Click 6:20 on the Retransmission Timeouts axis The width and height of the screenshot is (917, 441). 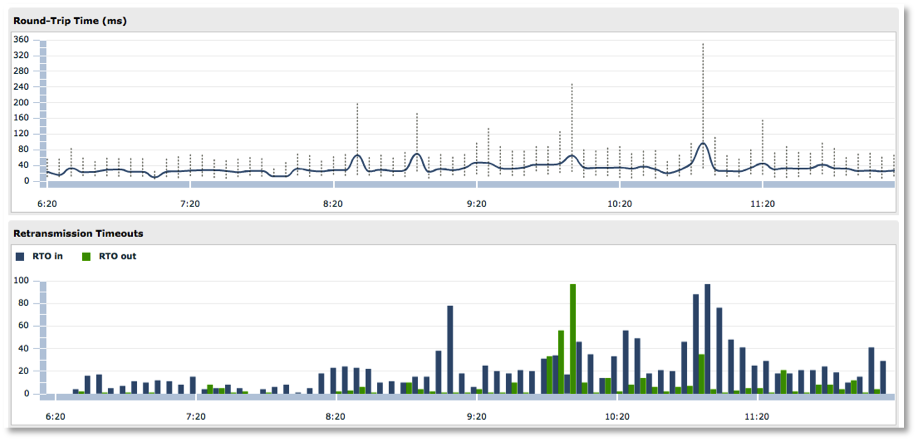click(56, 416)
